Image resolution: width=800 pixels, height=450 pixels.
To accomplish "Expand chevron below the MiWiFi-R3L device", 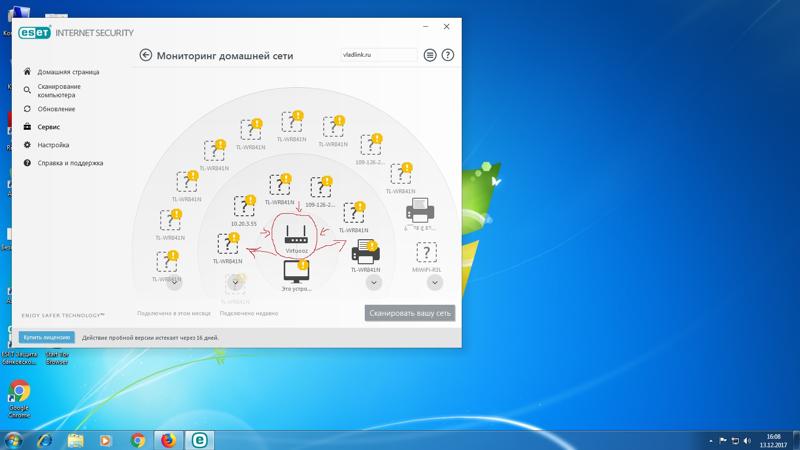I will (435, 282).
